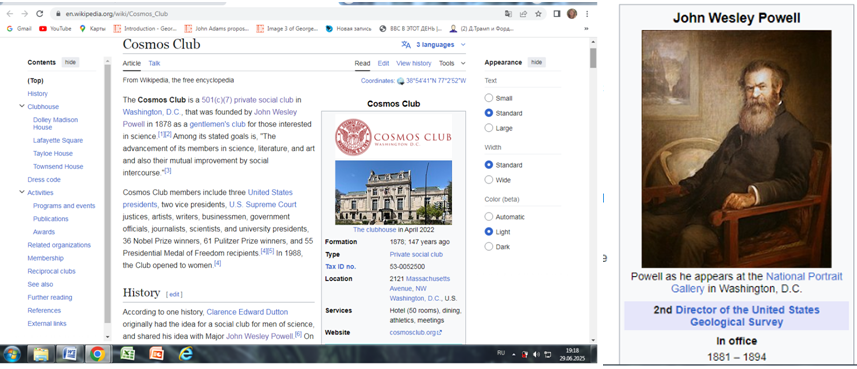
Task: Click the volume speaker icon in system tray
Action: point(536,354)
